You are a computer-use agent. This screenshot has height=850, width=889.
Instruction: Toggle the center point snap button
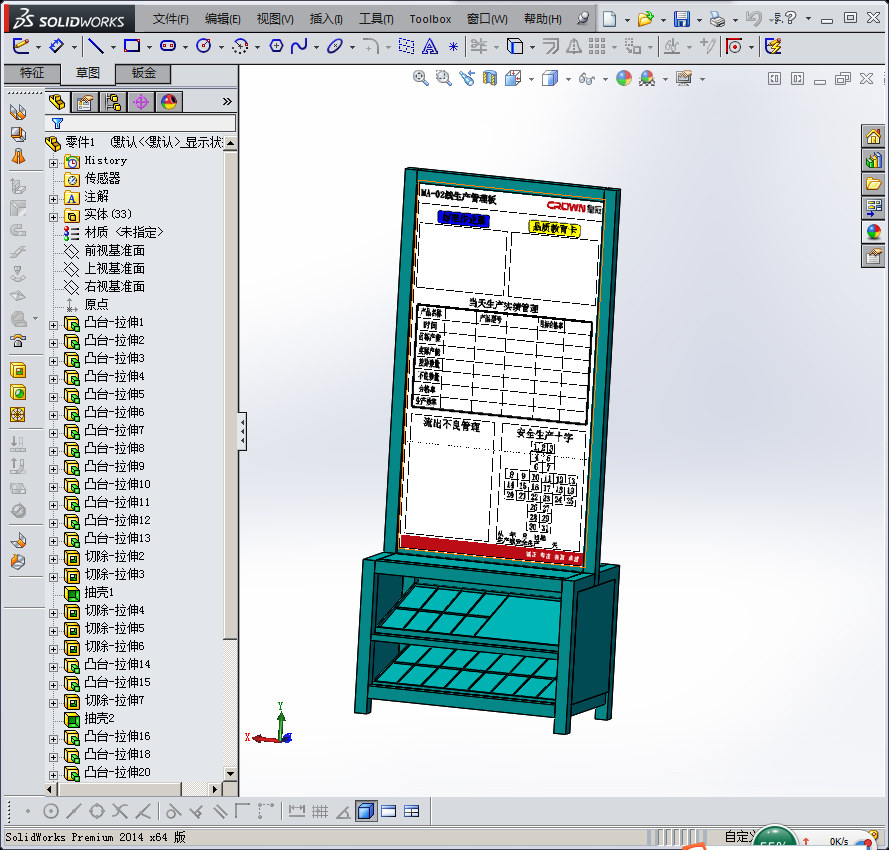[51, 811]
